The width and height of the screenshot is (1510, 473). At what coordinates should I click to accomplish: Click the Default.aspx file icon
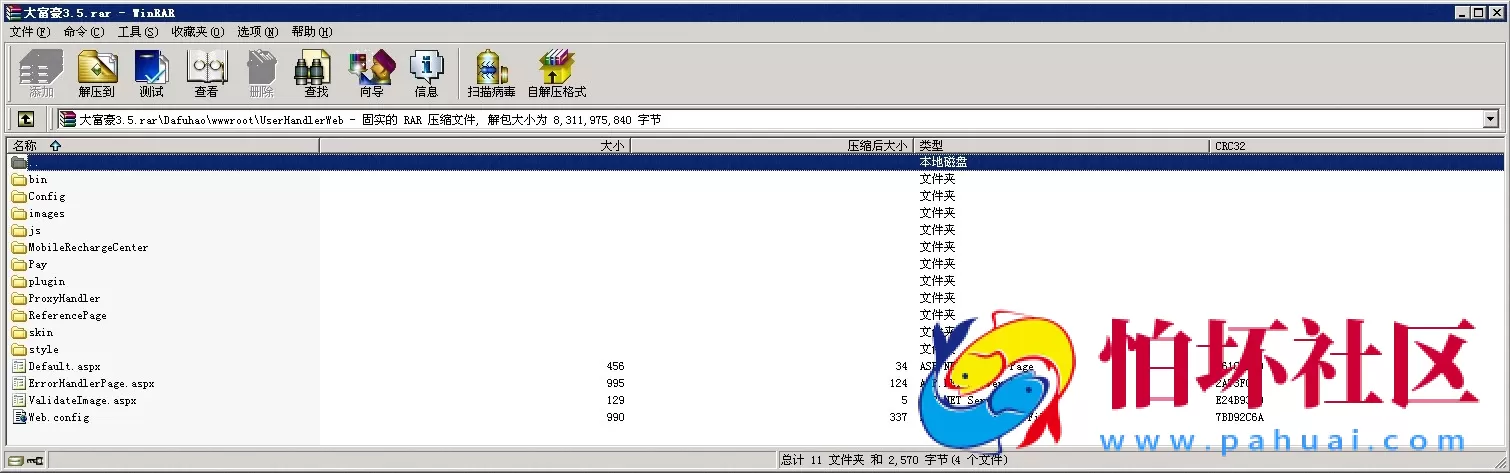pos(19,366)
